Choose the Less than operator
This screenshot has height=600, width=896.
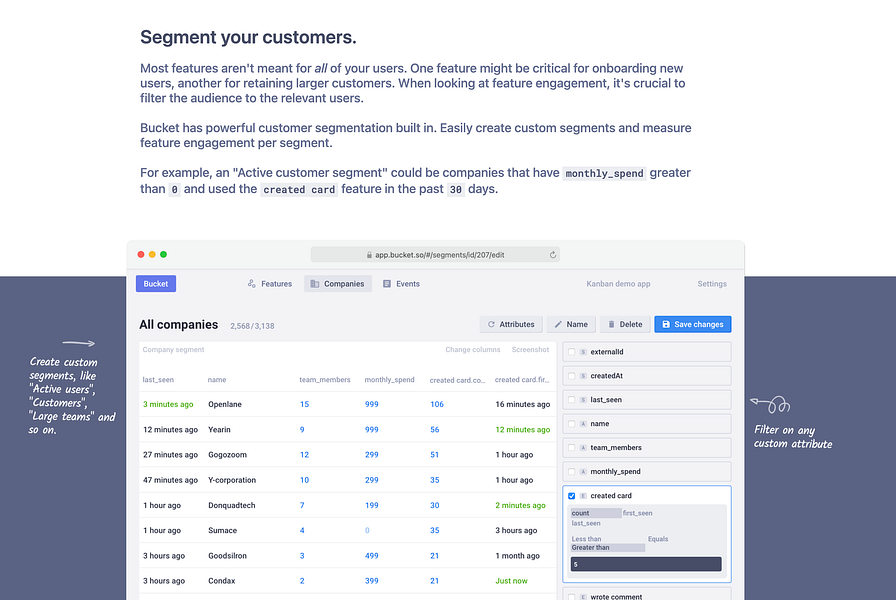click(x=586, y=539)
